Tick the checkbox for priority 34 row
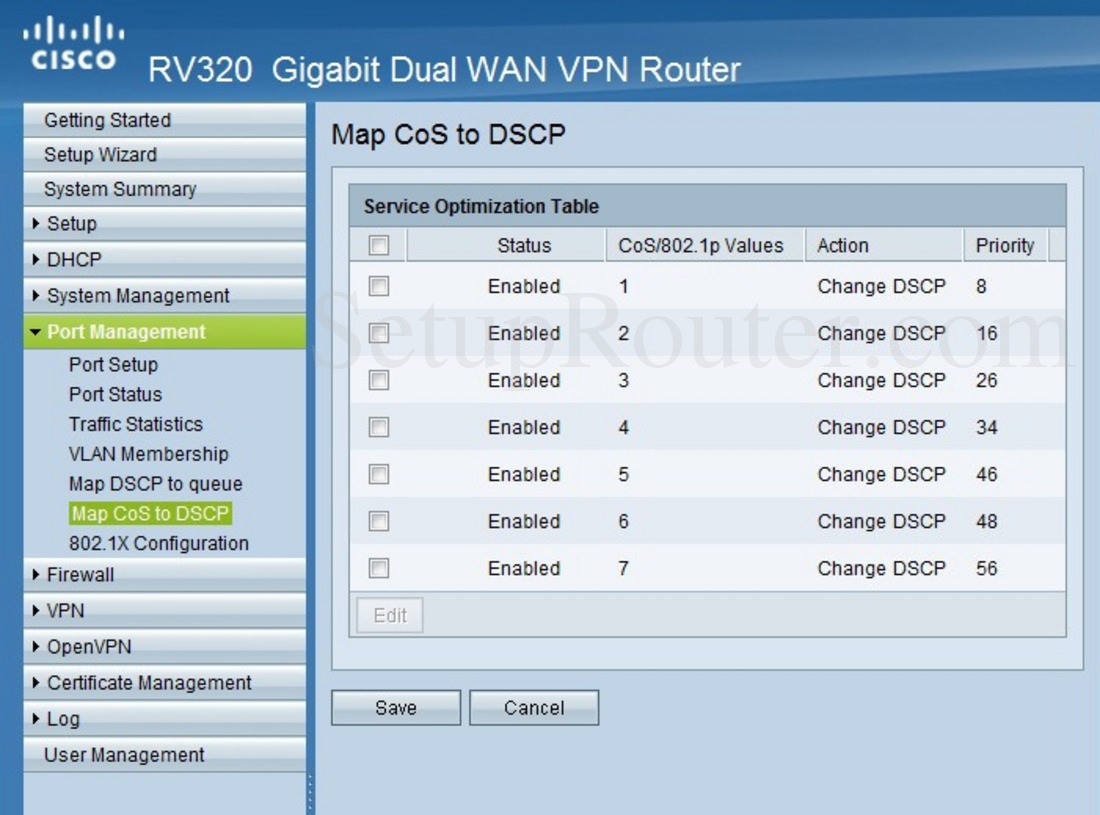1100x815 pixels. 379,427
